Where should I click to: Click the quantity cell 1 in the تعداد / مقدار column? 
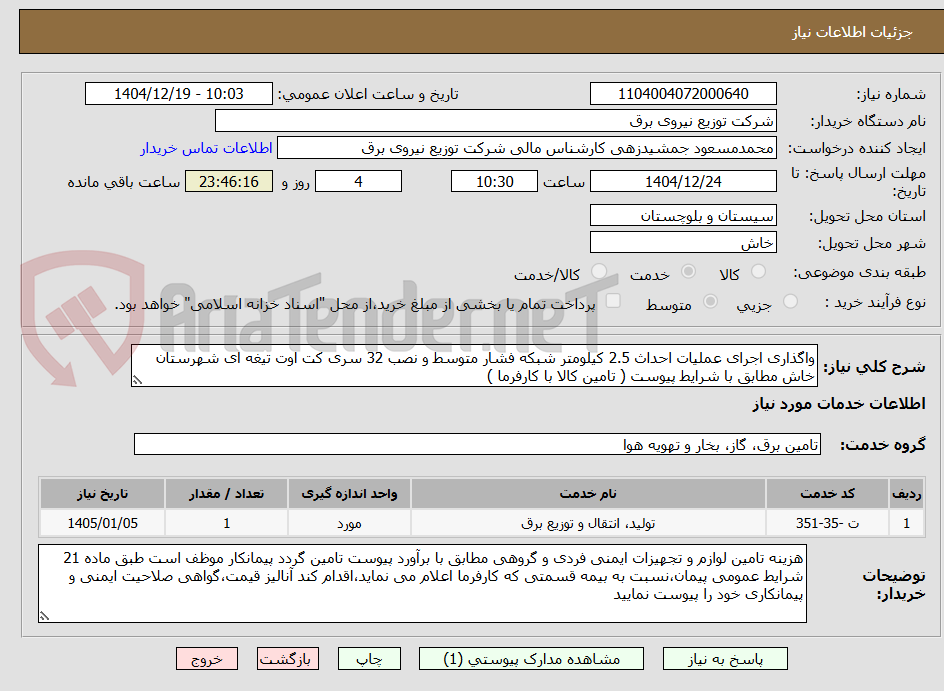pos(226,523)
